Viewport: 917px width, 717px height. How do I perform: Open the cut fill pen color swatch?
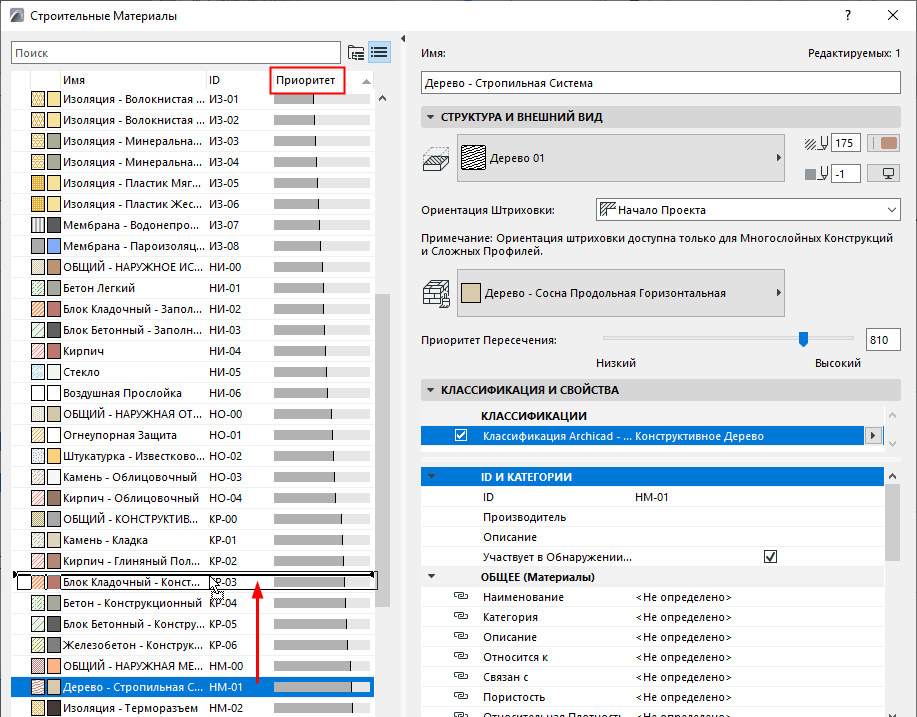883,143
